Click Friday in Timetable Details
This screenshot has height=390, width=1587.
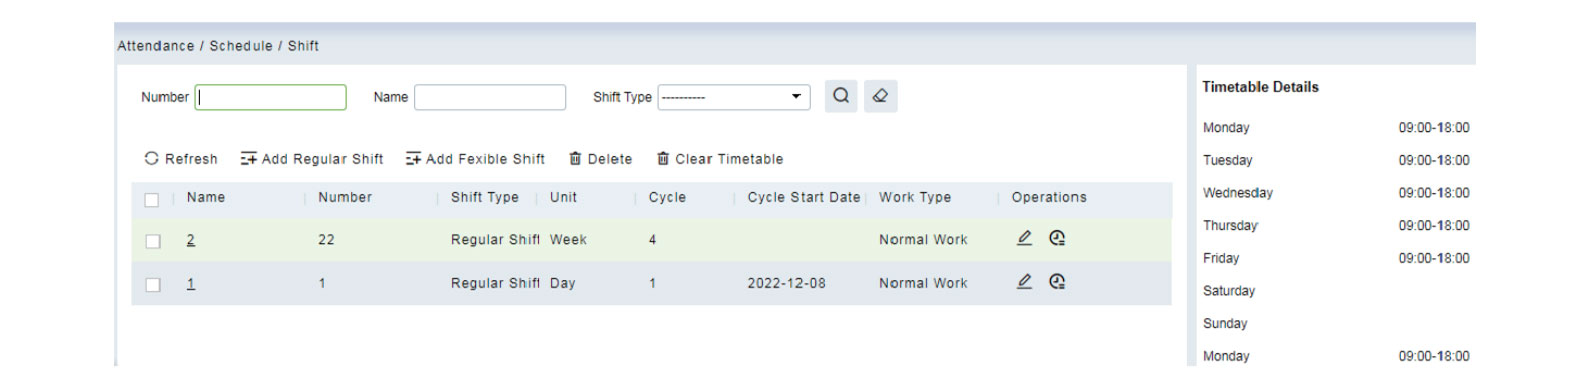point(1221,258)
